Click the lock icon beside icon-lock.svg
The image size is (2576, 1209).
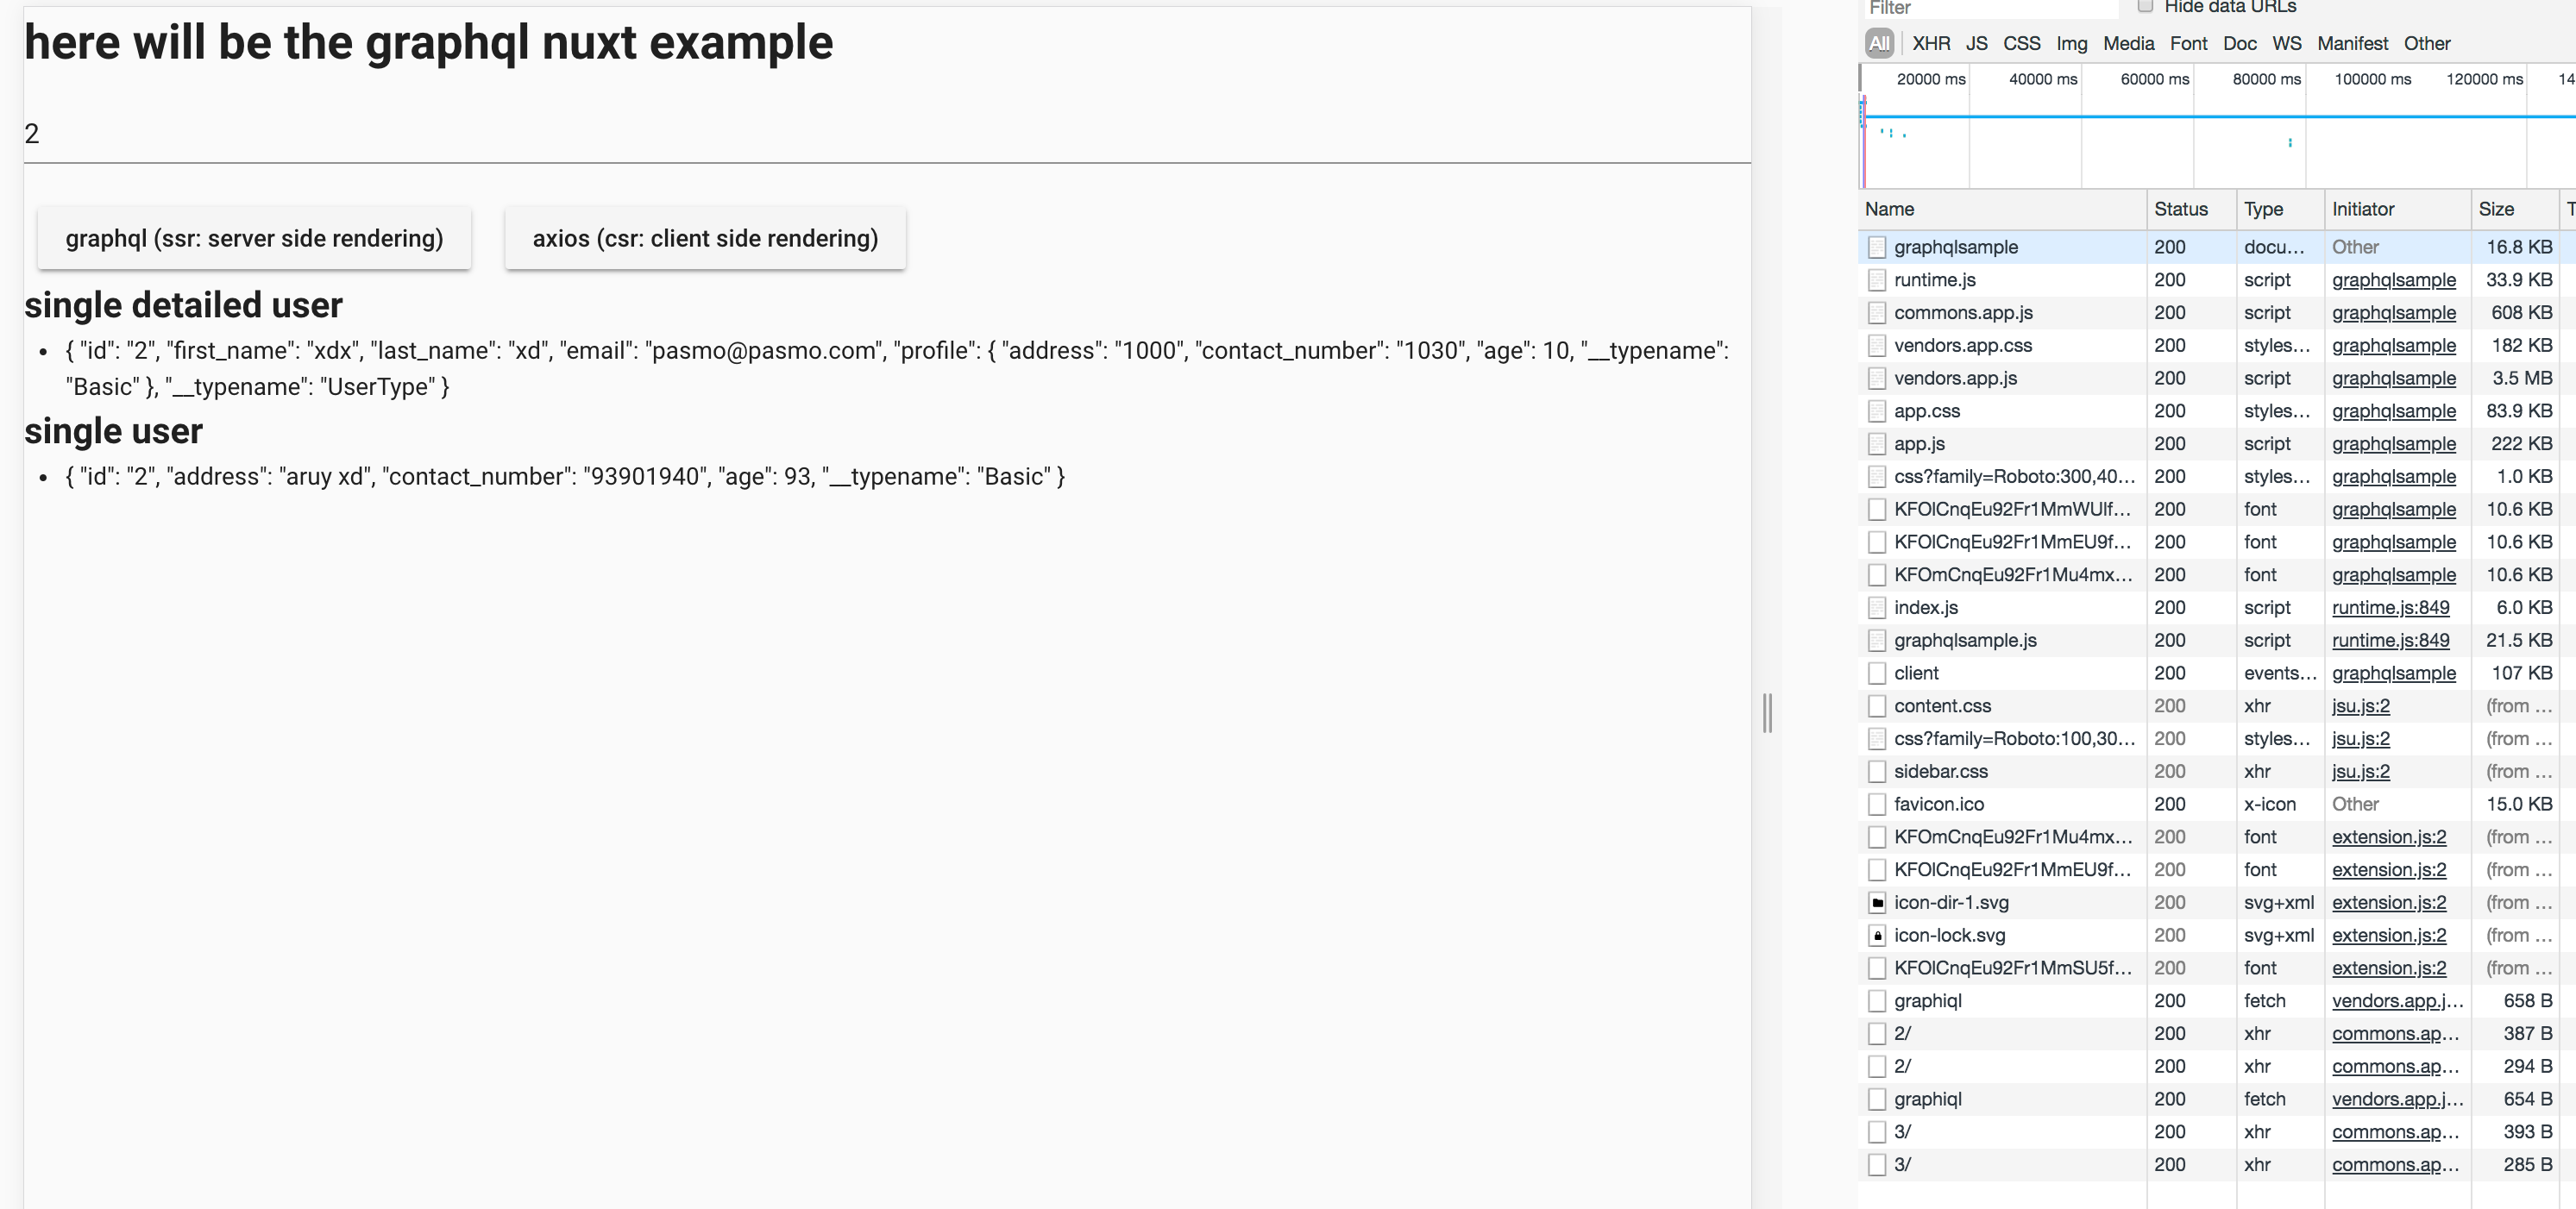coord(1877,935)
